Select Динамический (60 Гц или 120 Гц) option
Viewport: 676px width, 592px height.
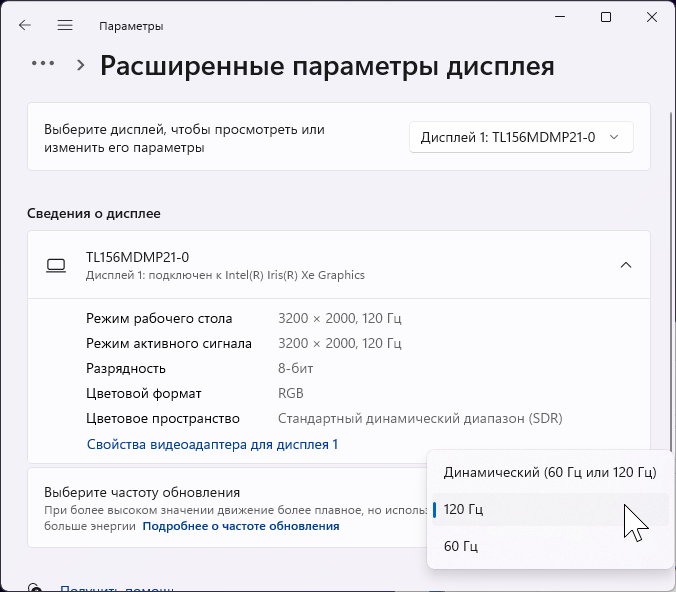point(549,472)
